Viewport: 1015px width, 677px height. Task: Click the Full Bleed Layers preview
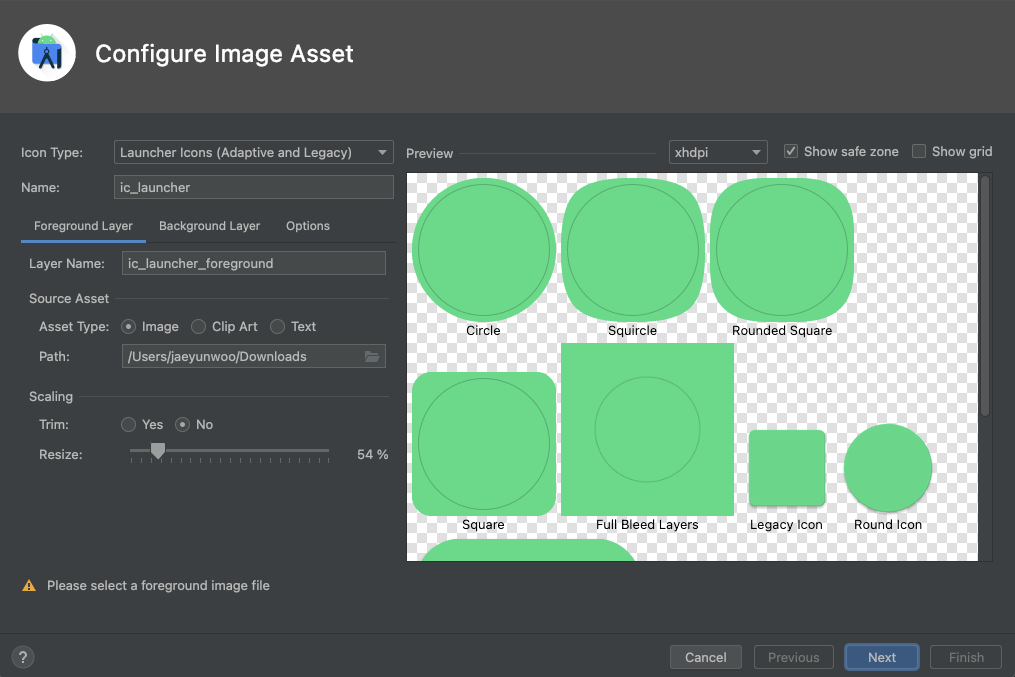pos(647,429)
